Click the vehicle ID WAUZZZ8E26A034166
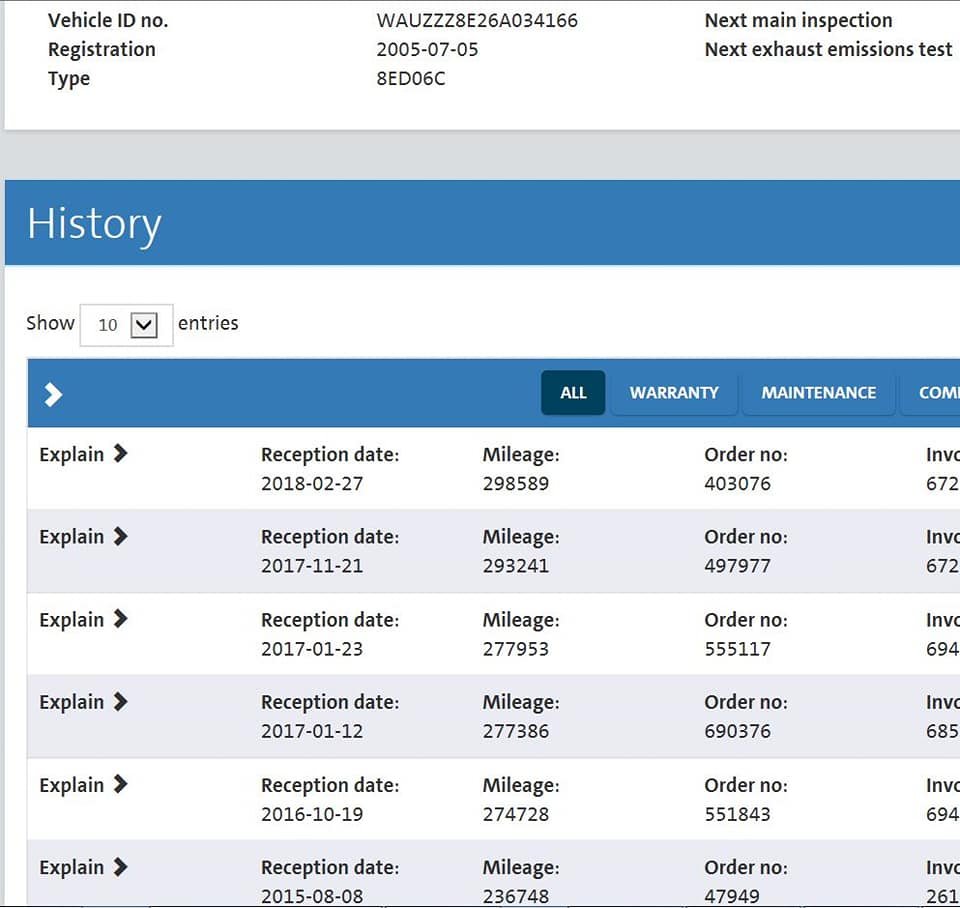Image resolution: width=960 pixels, height=908 pixels. tap(477, 20)
